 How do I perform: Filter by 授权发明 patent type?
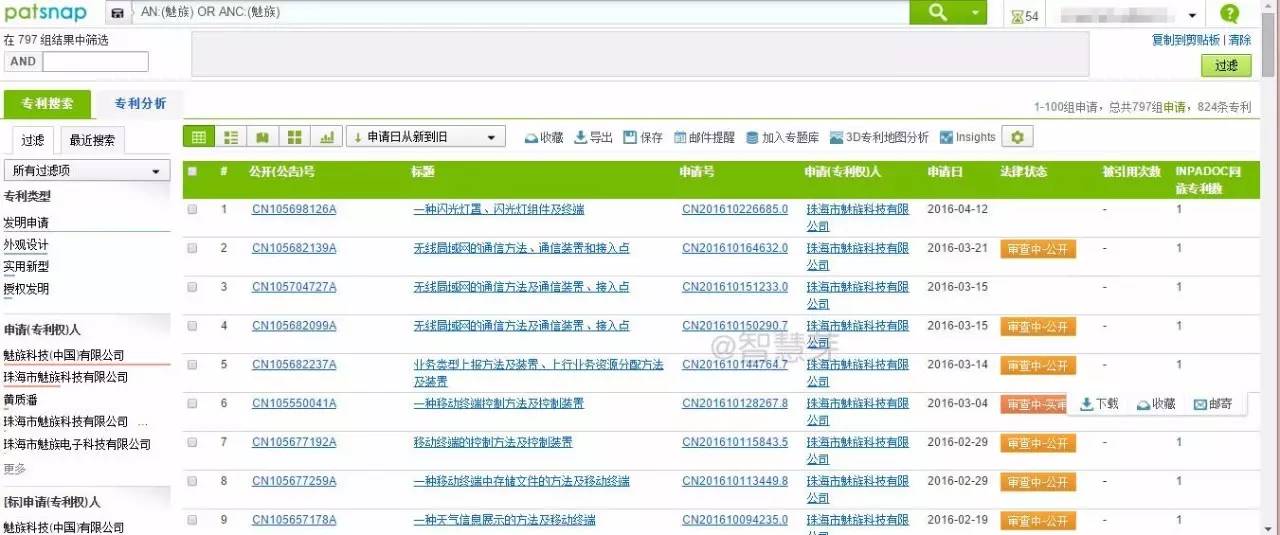(26, 289)
